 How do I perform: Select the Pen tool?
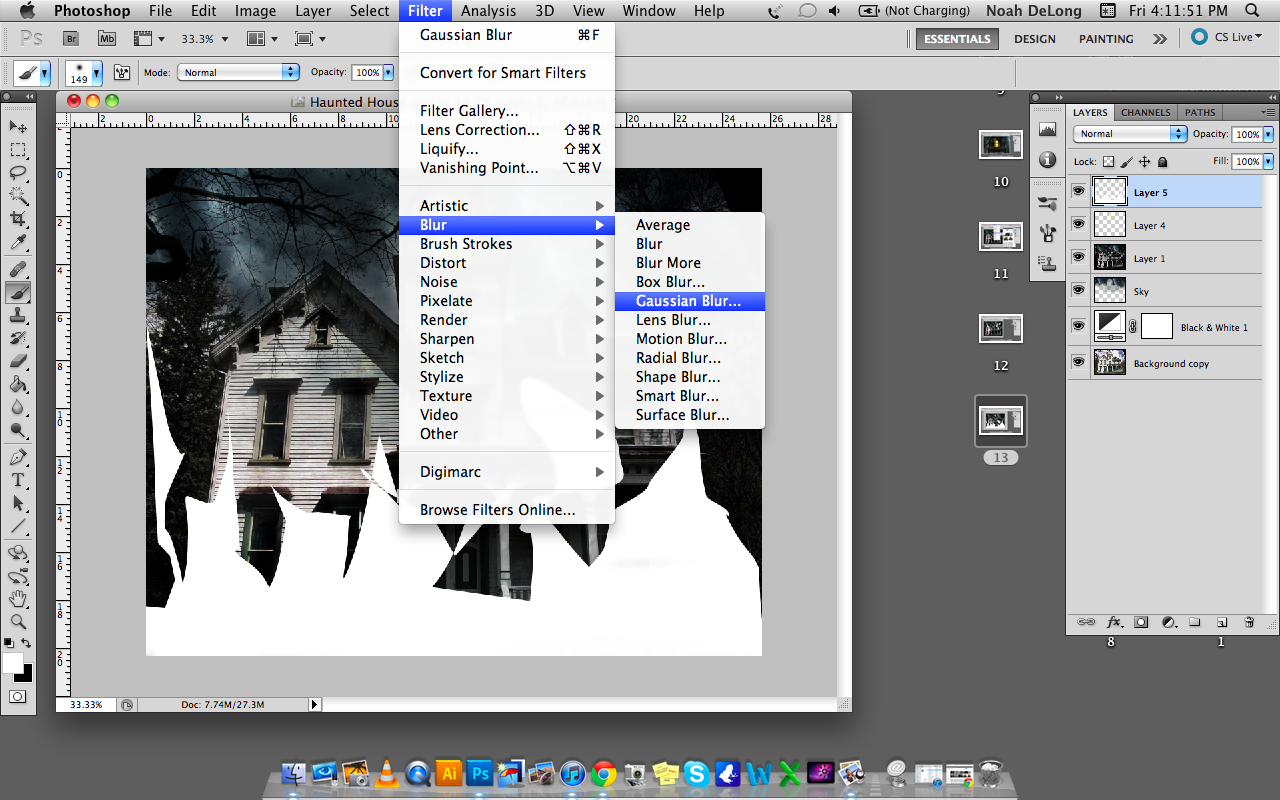click(18, 458)
